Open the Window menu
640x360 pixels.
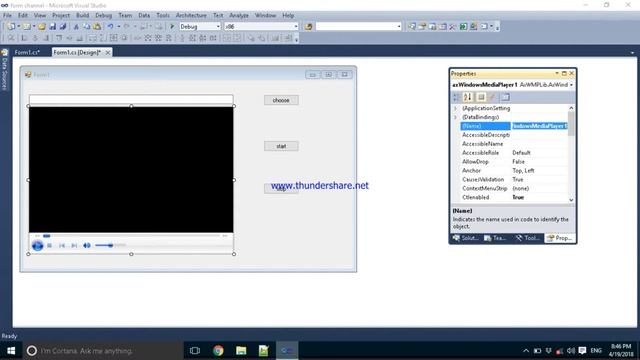(265, 15)
